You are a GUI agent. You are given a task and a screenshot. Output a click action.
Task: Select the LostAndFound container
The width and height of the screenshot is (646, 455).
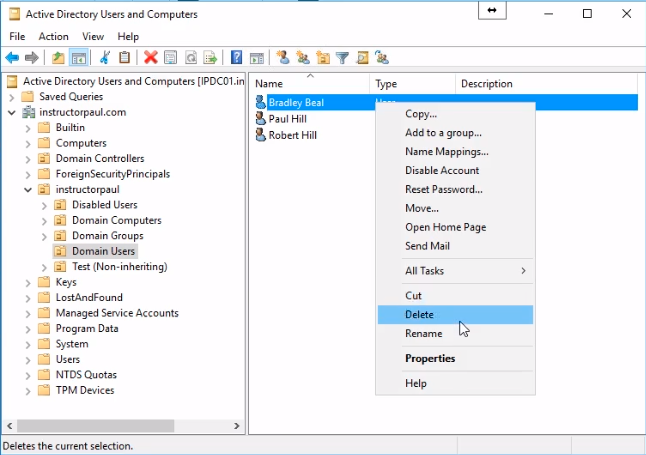89,298
